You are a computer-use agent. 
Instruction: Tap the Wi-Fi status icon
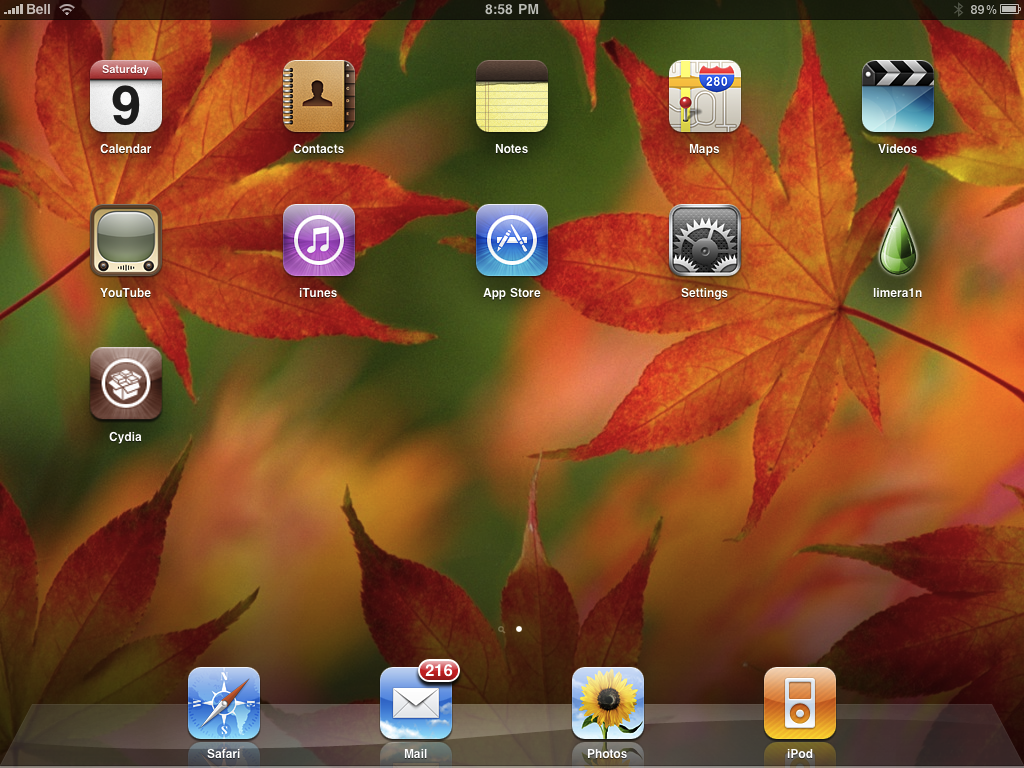(67, 9)
